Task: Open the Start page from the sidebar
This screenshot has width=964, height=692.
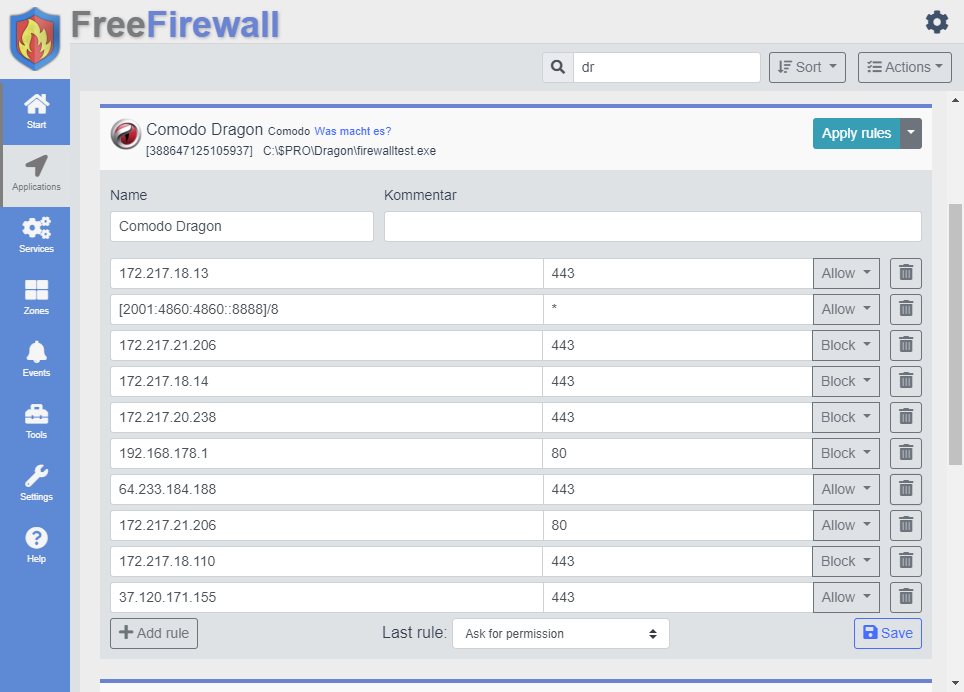Action: (x=36, y=112)
